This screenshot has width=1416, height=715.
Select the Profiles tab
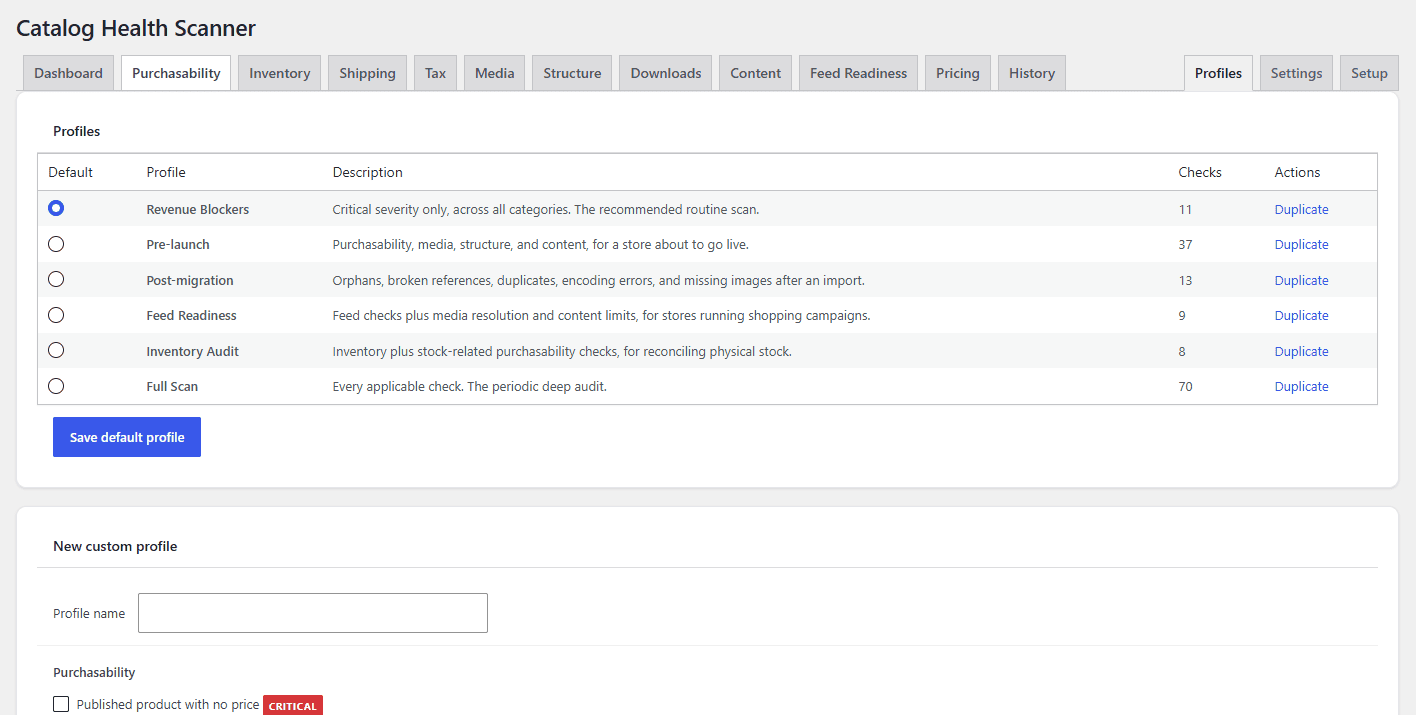tap(1218, 73)
